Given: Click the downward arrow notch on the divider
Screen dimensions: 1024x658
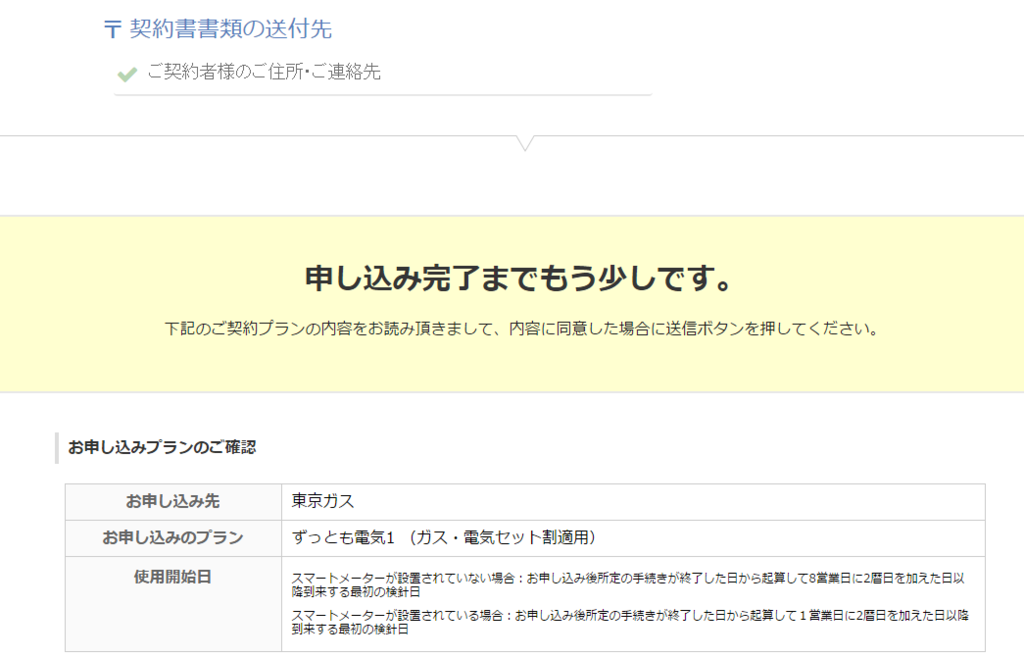Looking at the screenshot, I should 525,144.
